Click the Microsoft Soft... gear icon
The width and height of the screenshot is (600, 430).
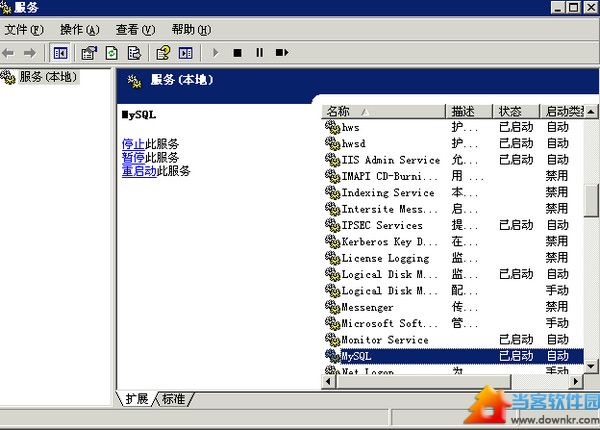332,323
